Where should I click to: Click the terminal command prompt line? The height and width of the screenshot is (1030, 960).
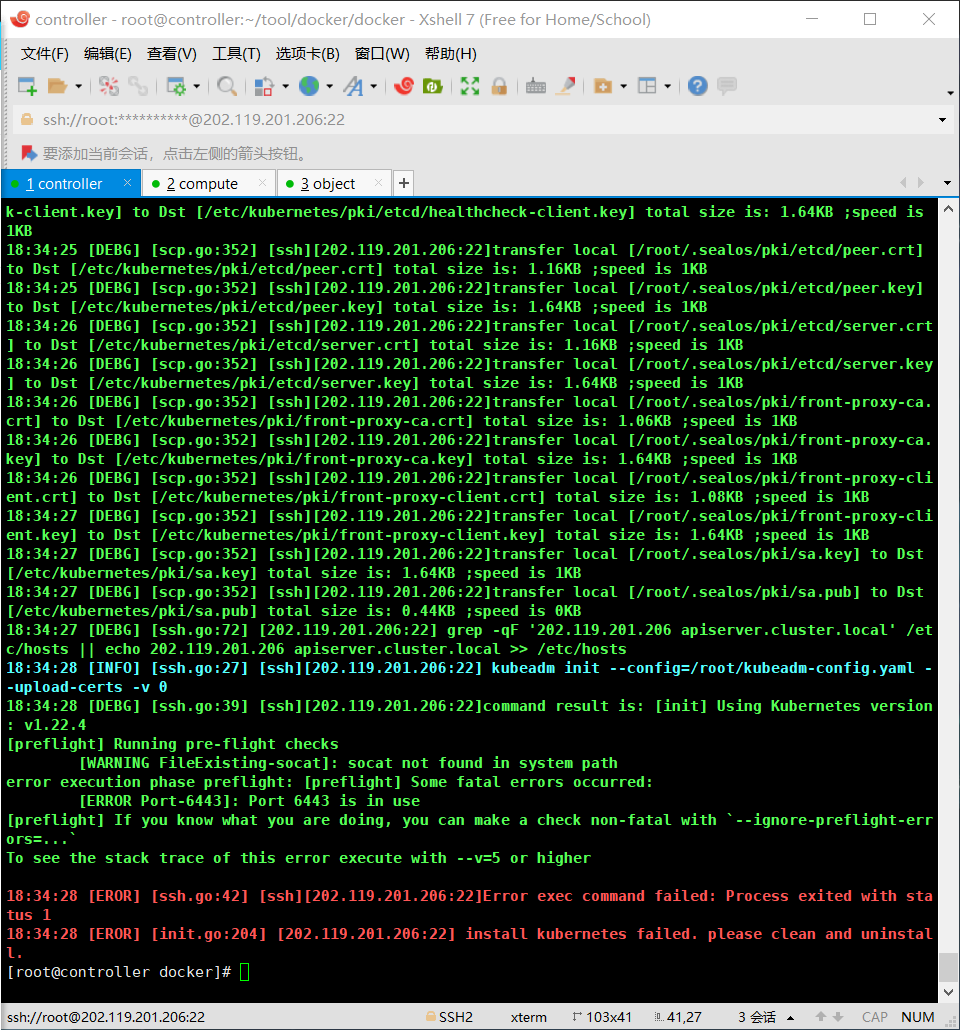point(128,972)
